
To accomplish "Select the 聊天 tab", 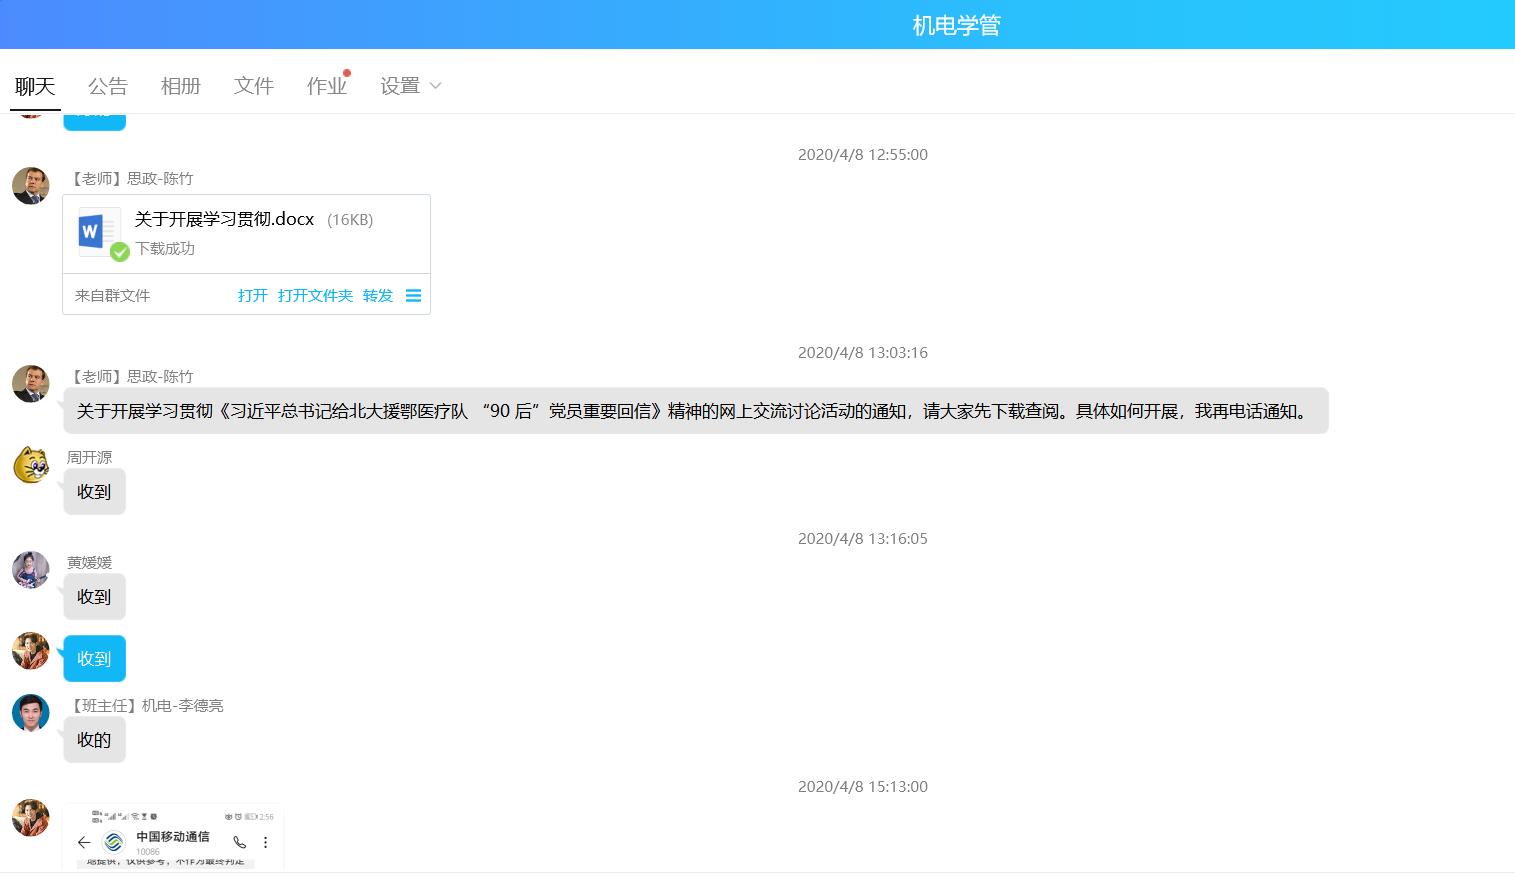I will click(x=35, y=86).
